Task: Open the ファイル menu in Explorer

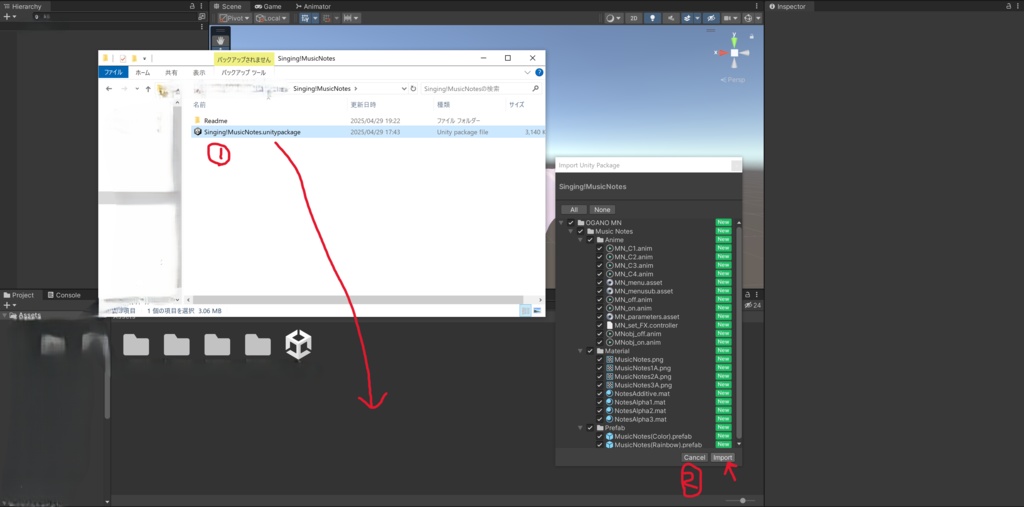Action: click(114, 73)
